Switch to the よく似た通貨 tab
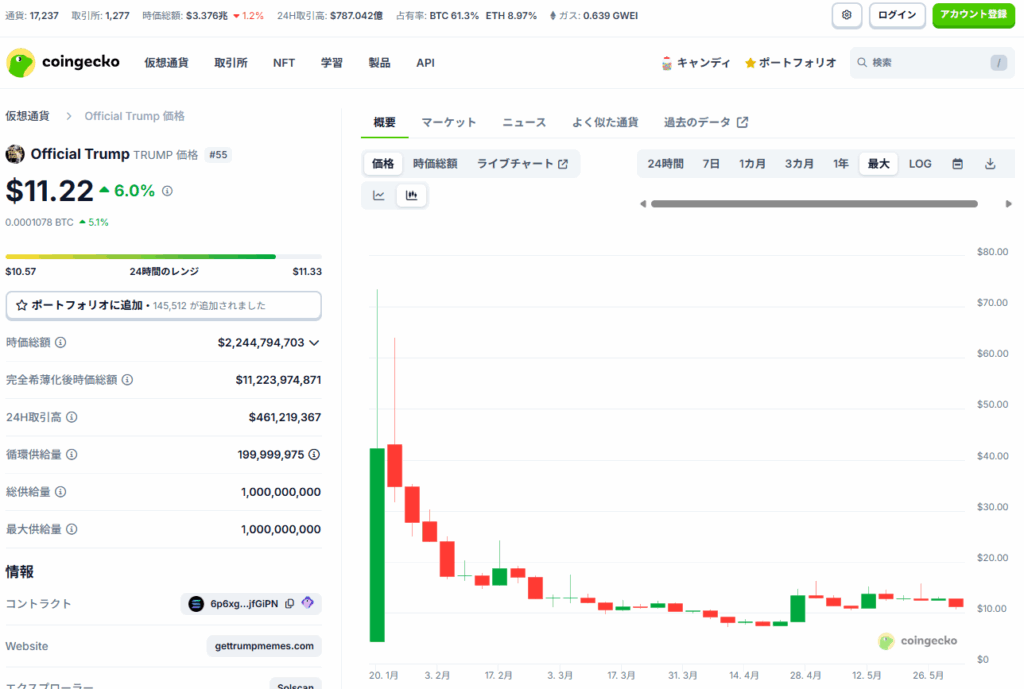The height and width of the screenshot is (689, 1024). pos(605,122)
